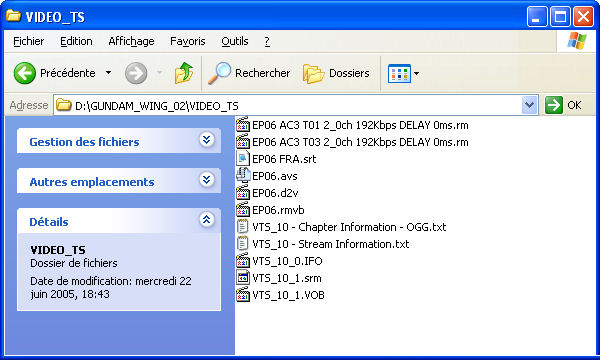600x360 pixels.
Task: Select Chapter Information OGG.txt file icon
Action: [x=243, y=226]
